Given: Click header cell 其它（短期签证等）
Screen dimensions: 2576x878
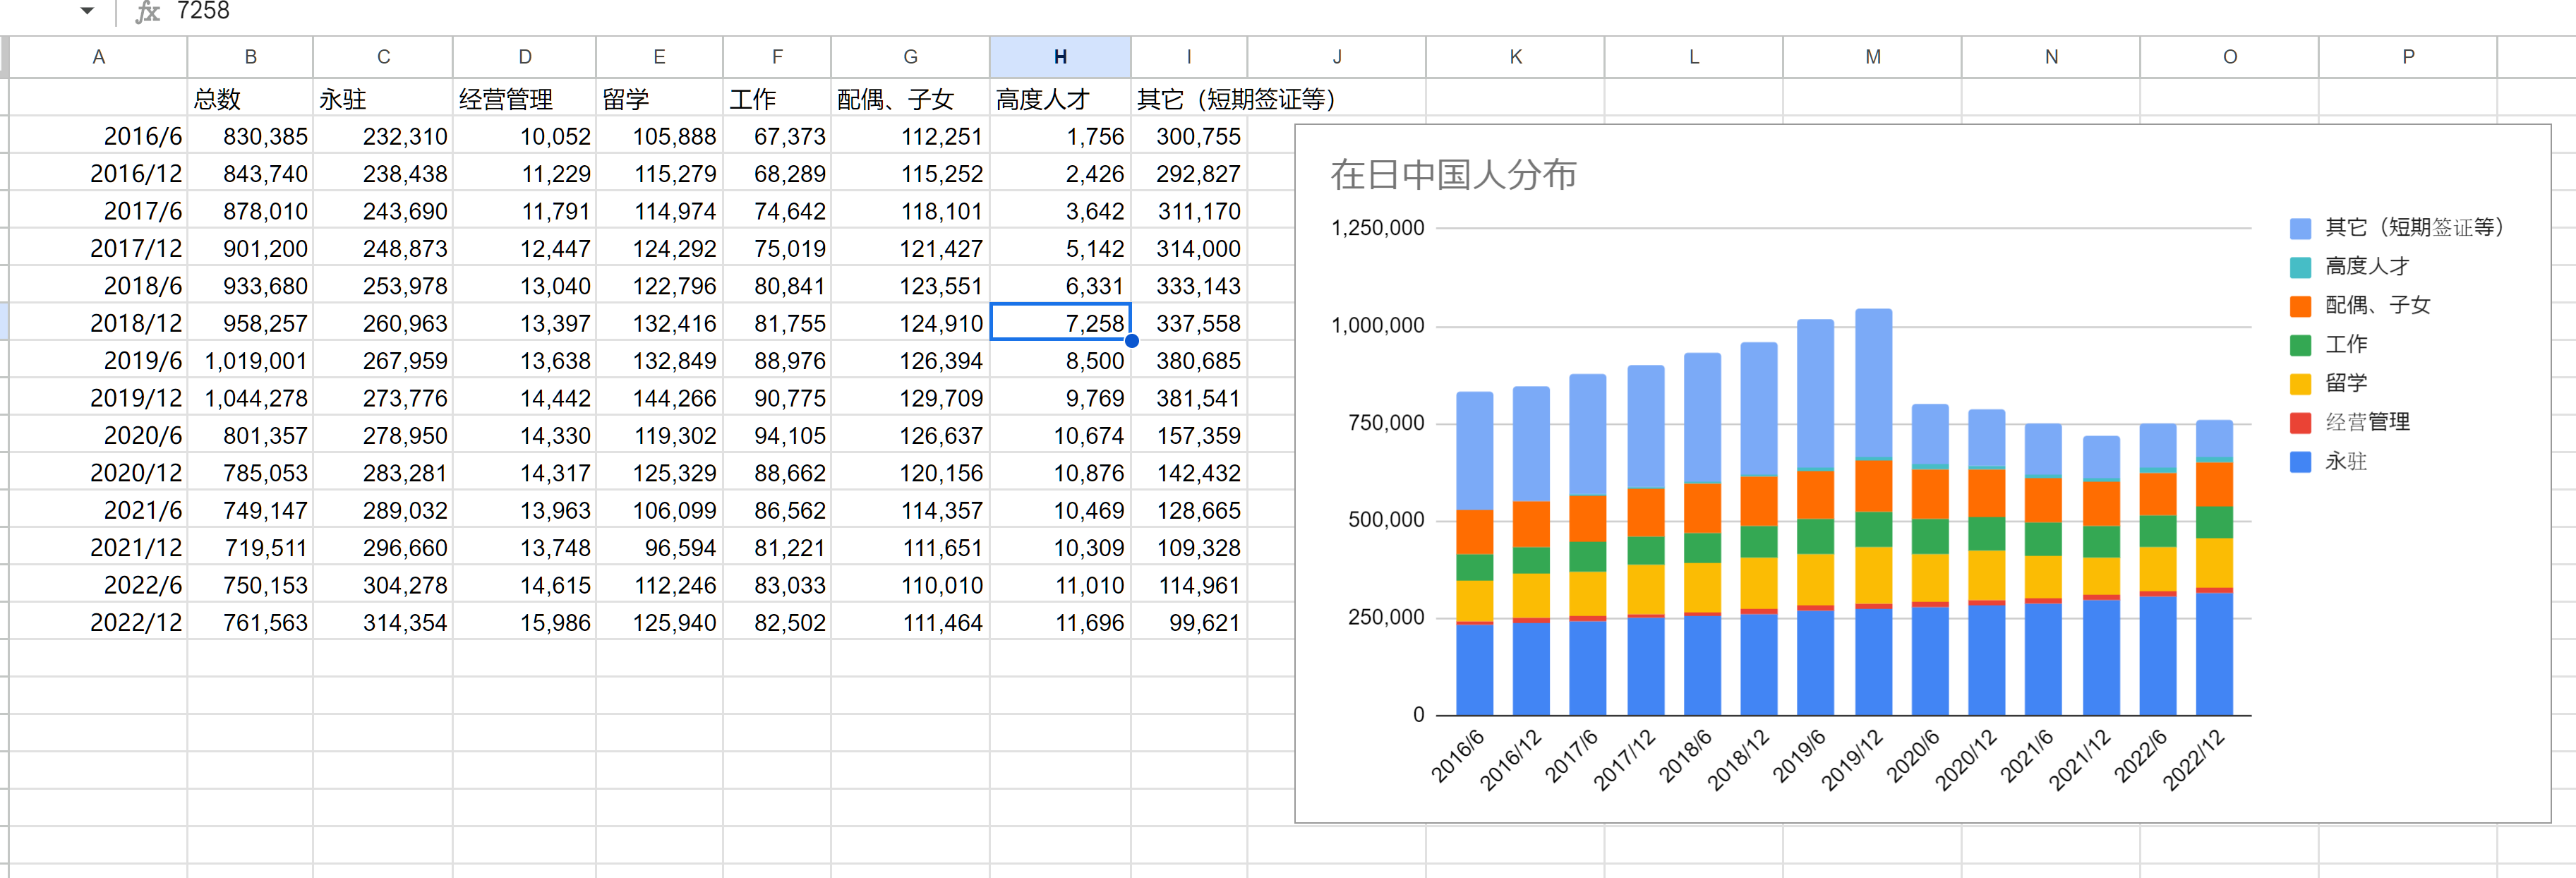Looking at the screenshot, I should tap(1236, 99).
